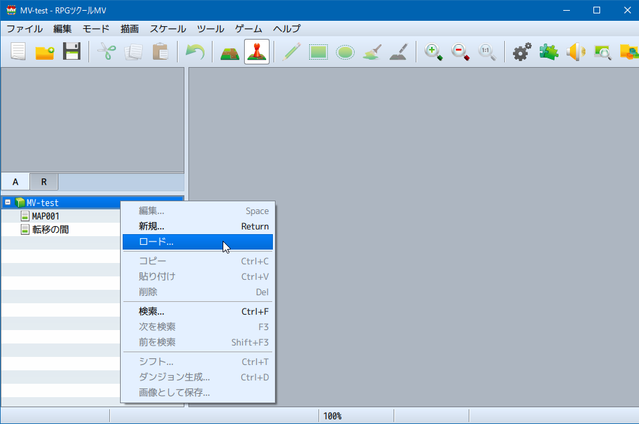Select the 転移の間 map

pyautogui.click(x=51, y=230)
